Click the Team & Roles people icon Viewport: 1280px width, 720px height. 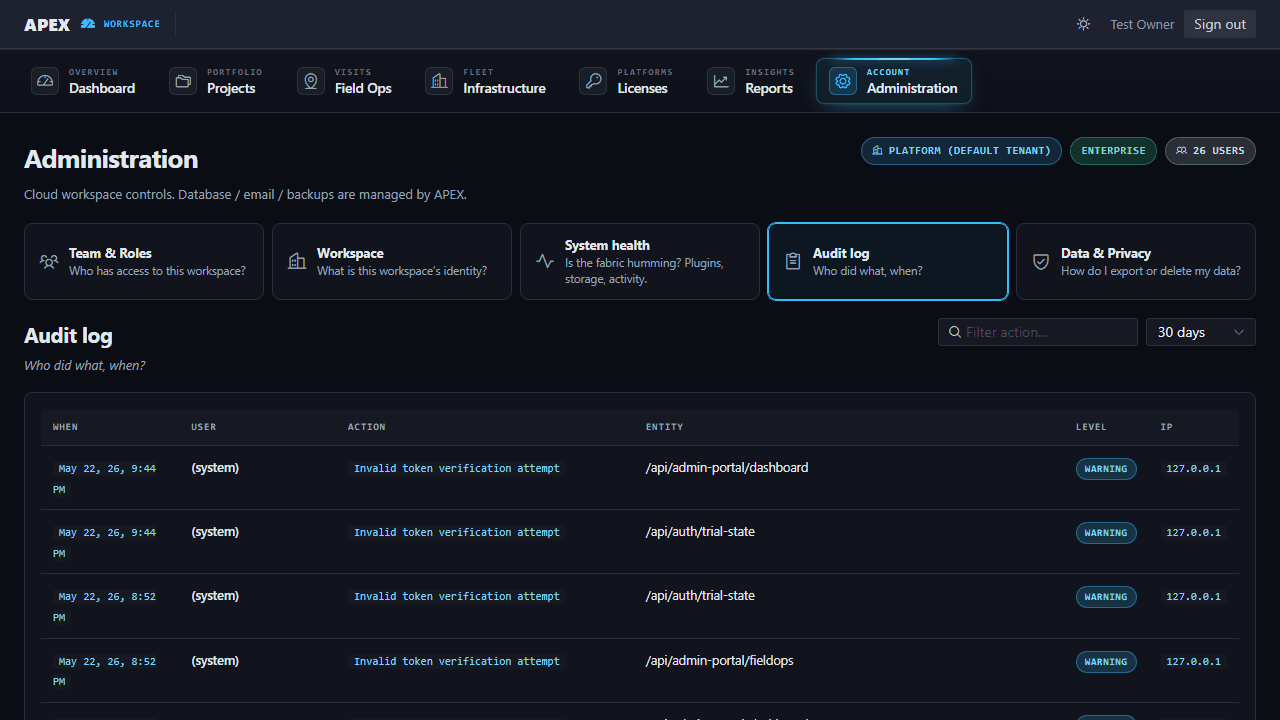[x=49, y=262]
